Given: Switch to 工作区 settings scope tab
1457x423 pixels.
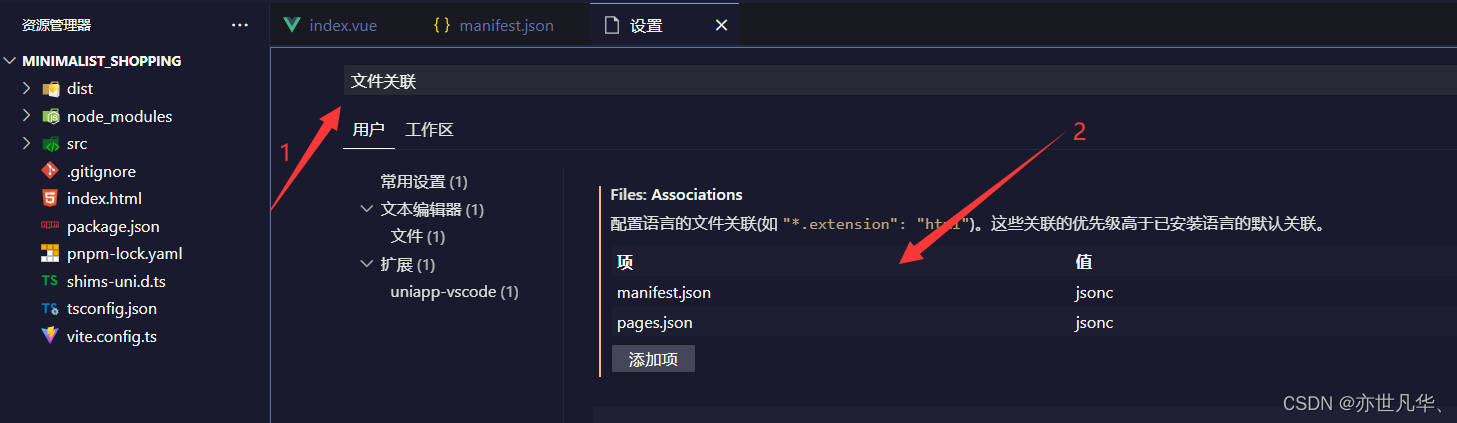Looking at the screenshot, I should click(429, 130).
